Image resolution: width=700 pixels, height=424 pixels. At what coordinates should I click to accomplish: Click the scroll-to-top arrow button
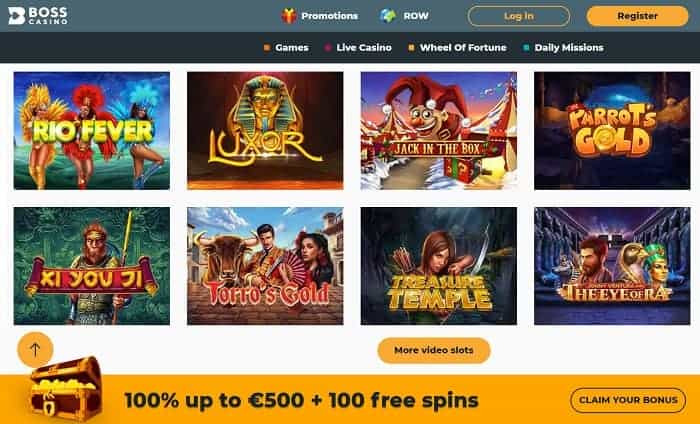tap(35, 349)
